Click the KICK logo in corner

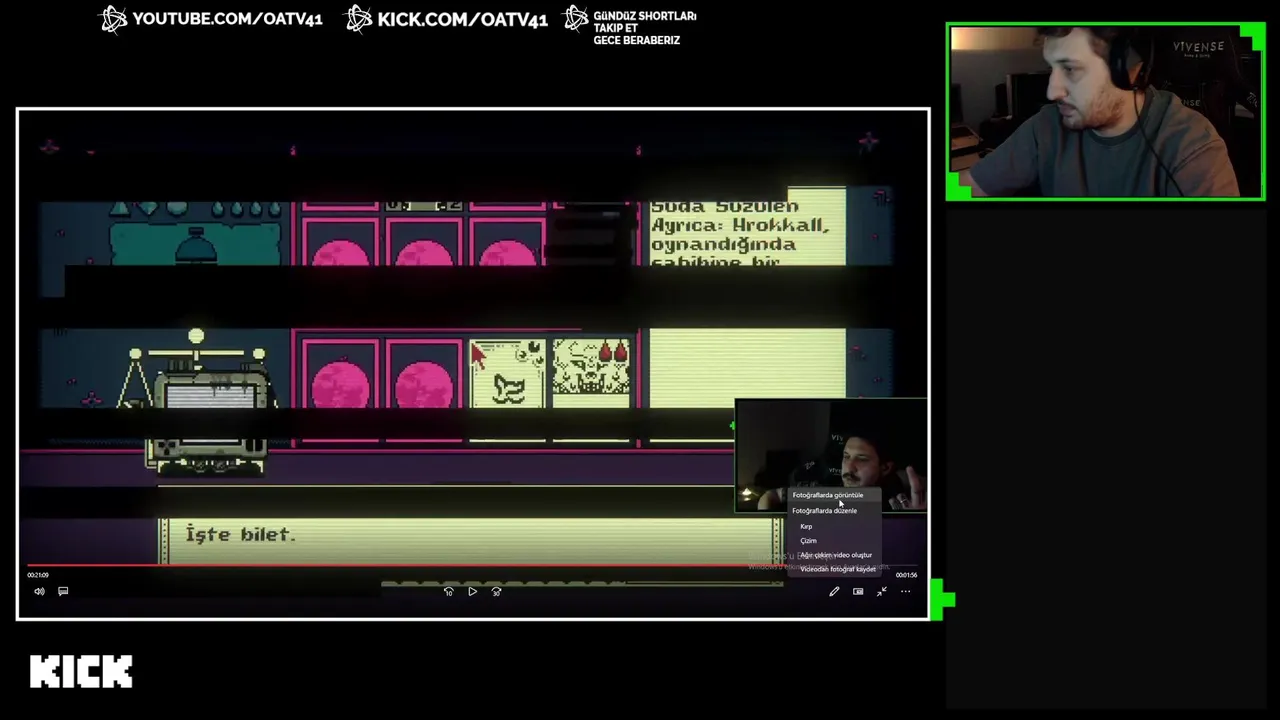81,672
